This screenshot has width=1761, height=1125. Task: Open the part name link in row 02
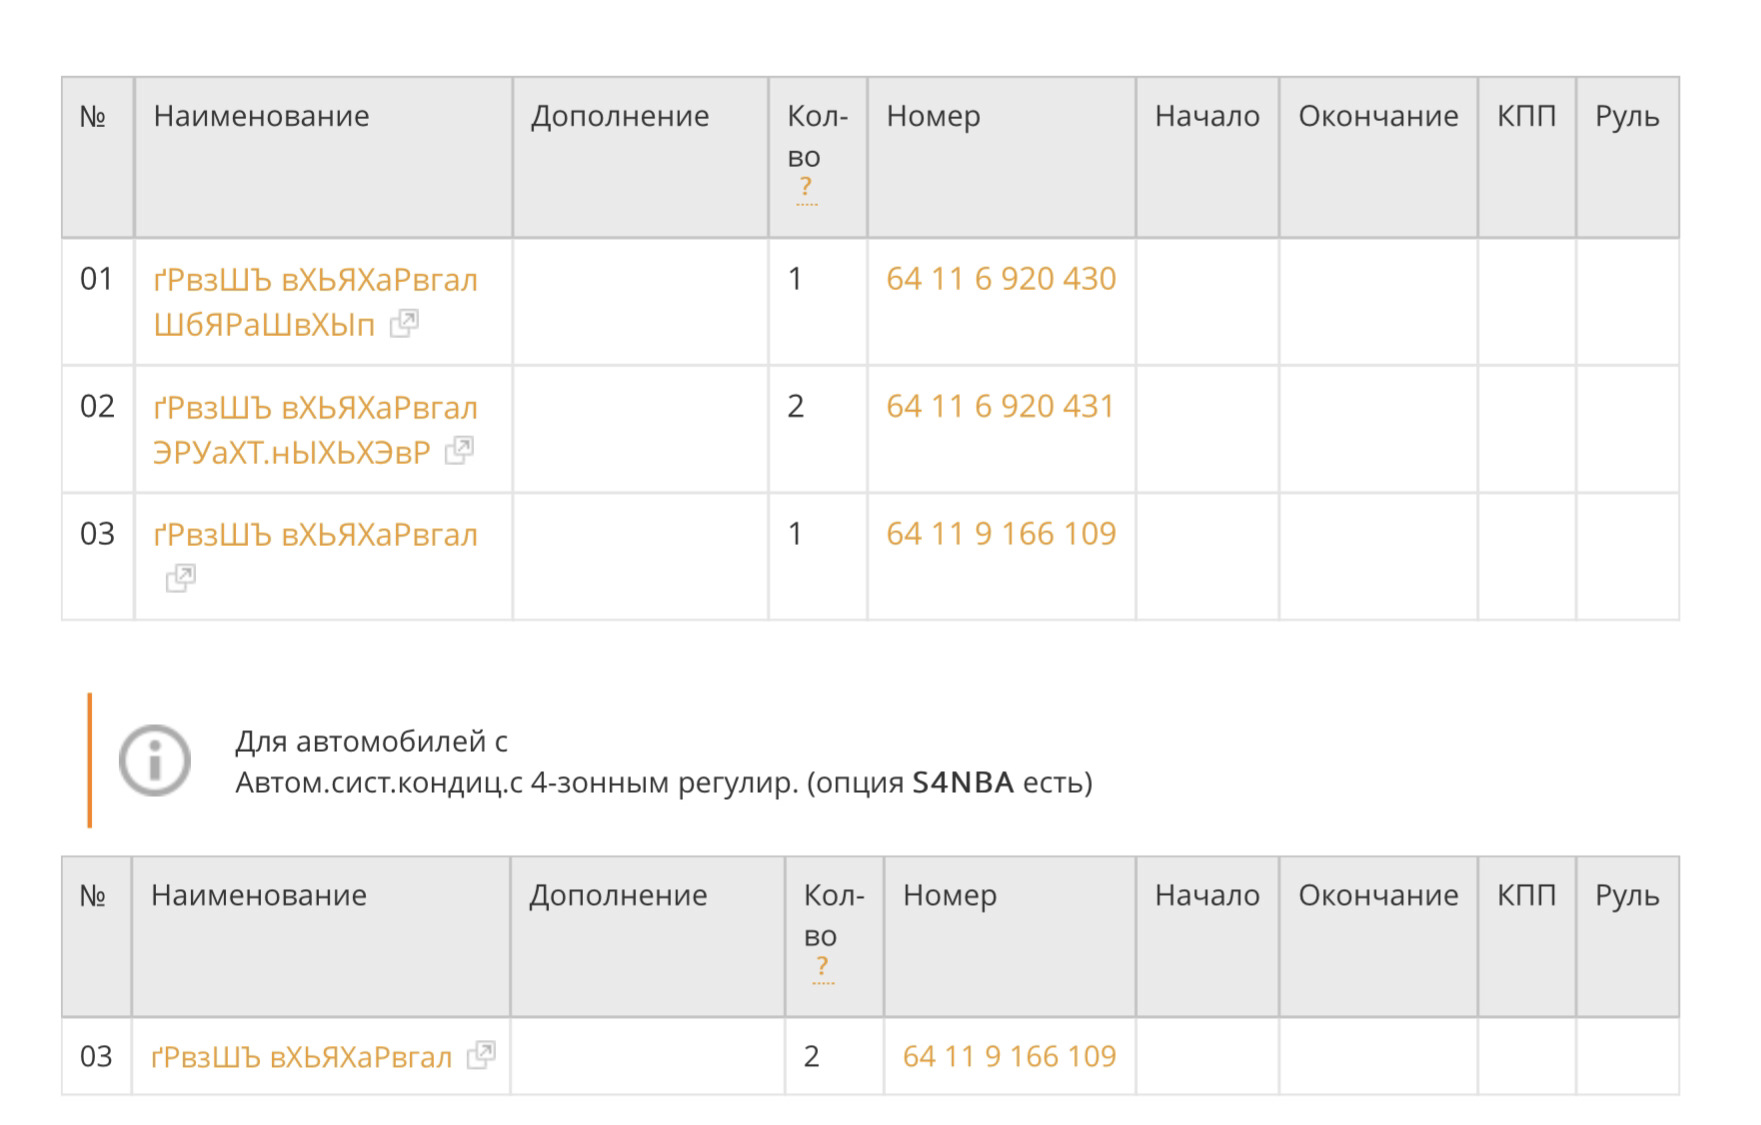click(315, 409)
